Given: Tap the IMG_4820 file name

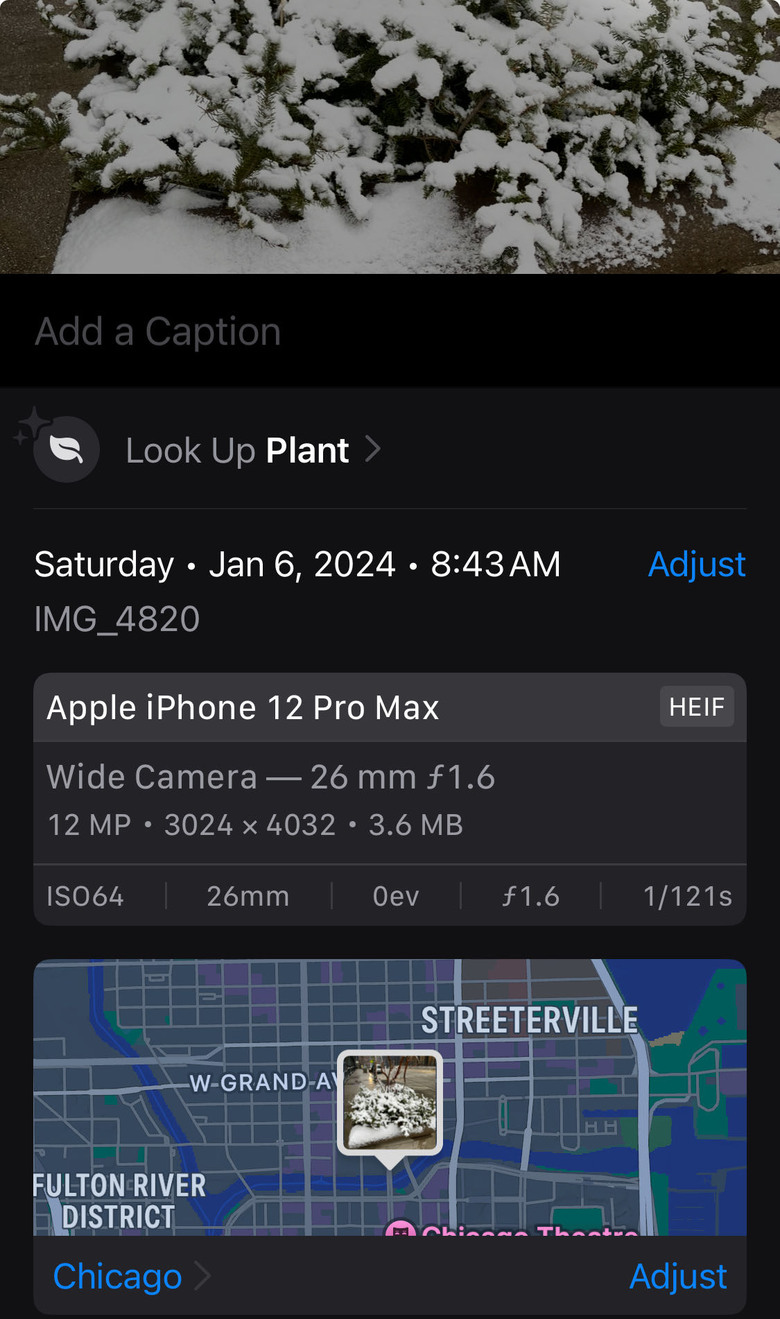Looking at the screenshot, I should (x=117, y=619).
